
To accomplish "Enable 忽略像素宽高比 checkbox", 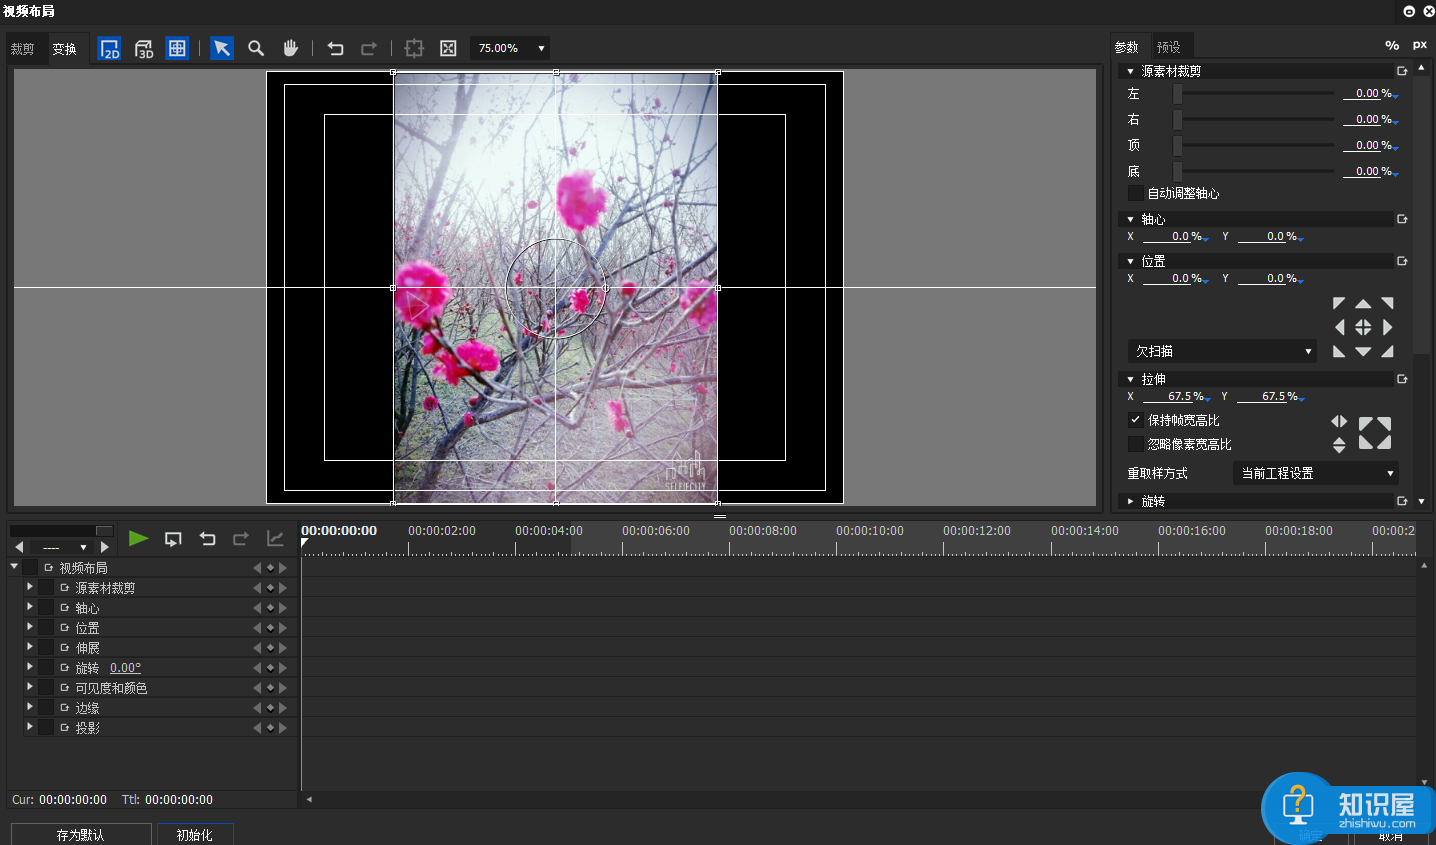I will tap(1135, 444).
